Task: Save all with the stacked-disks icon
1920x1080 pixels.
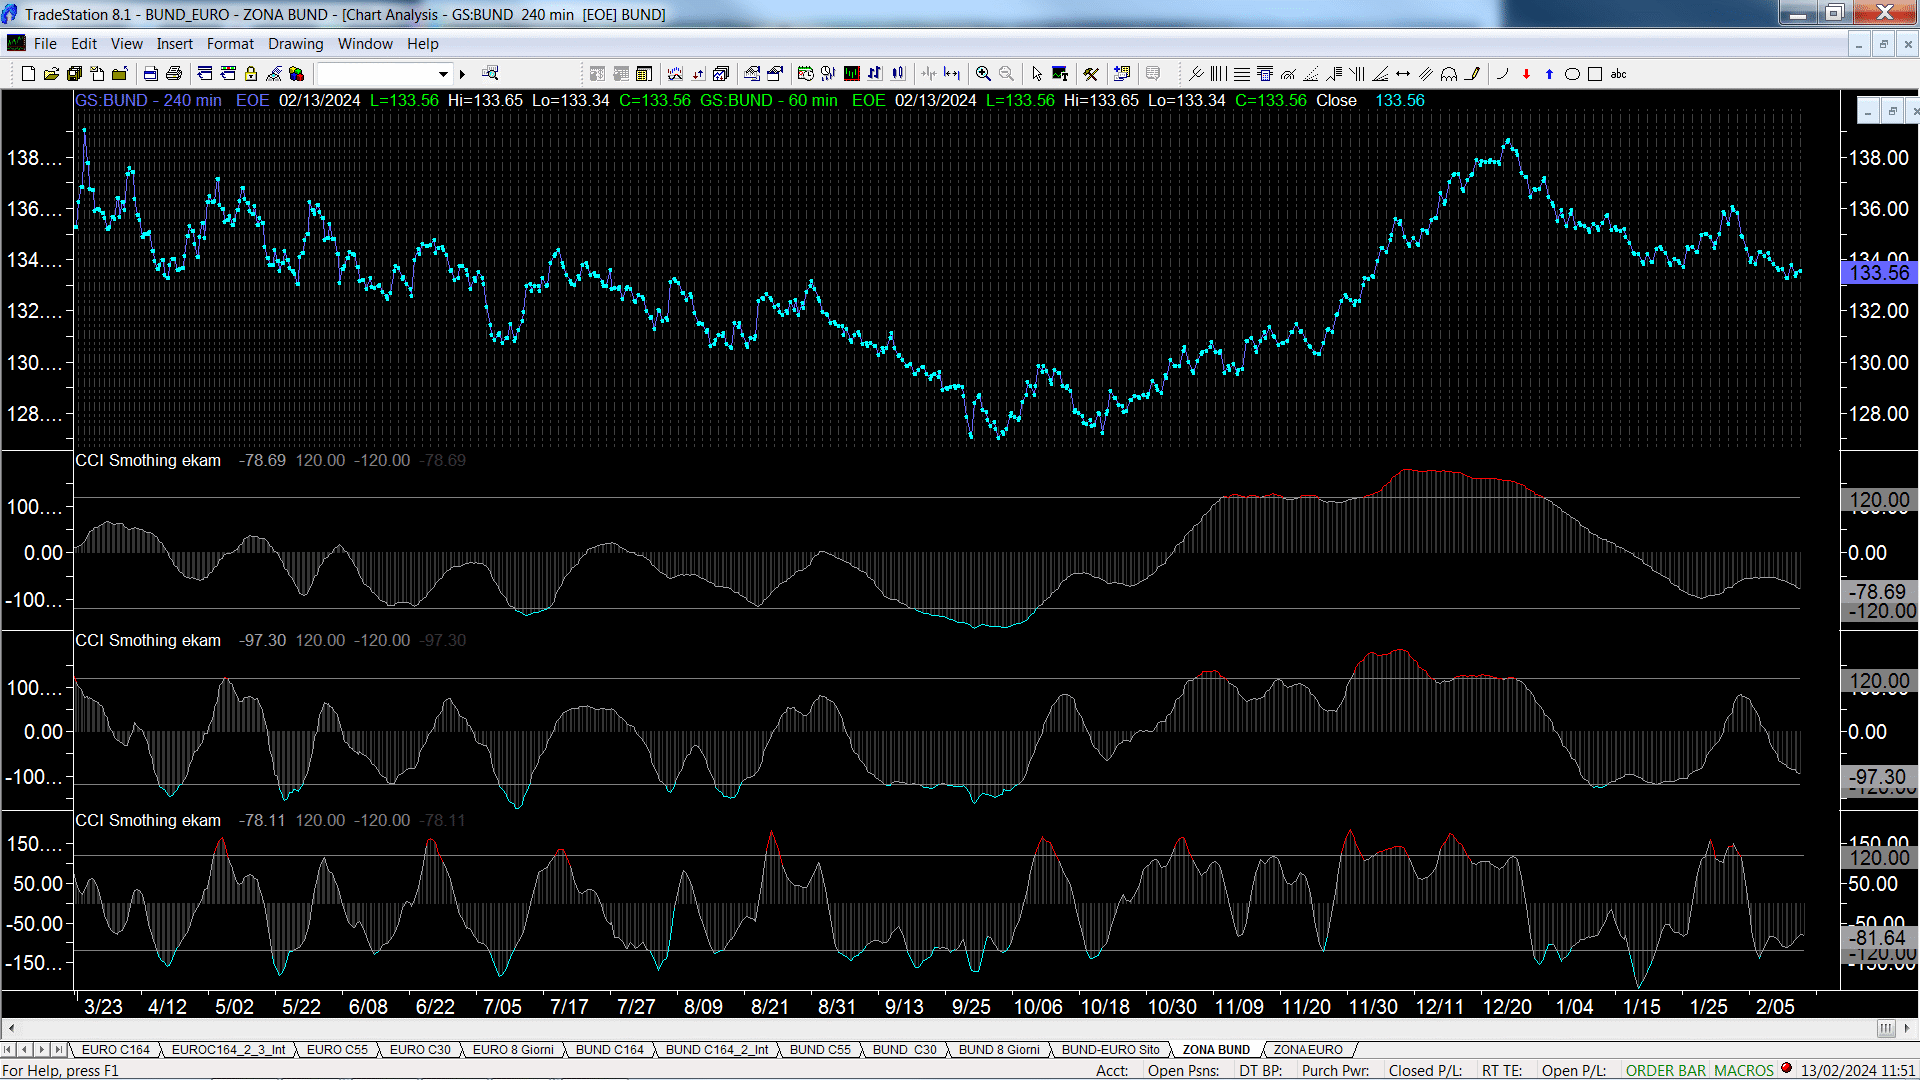Action: pos(74,74)
